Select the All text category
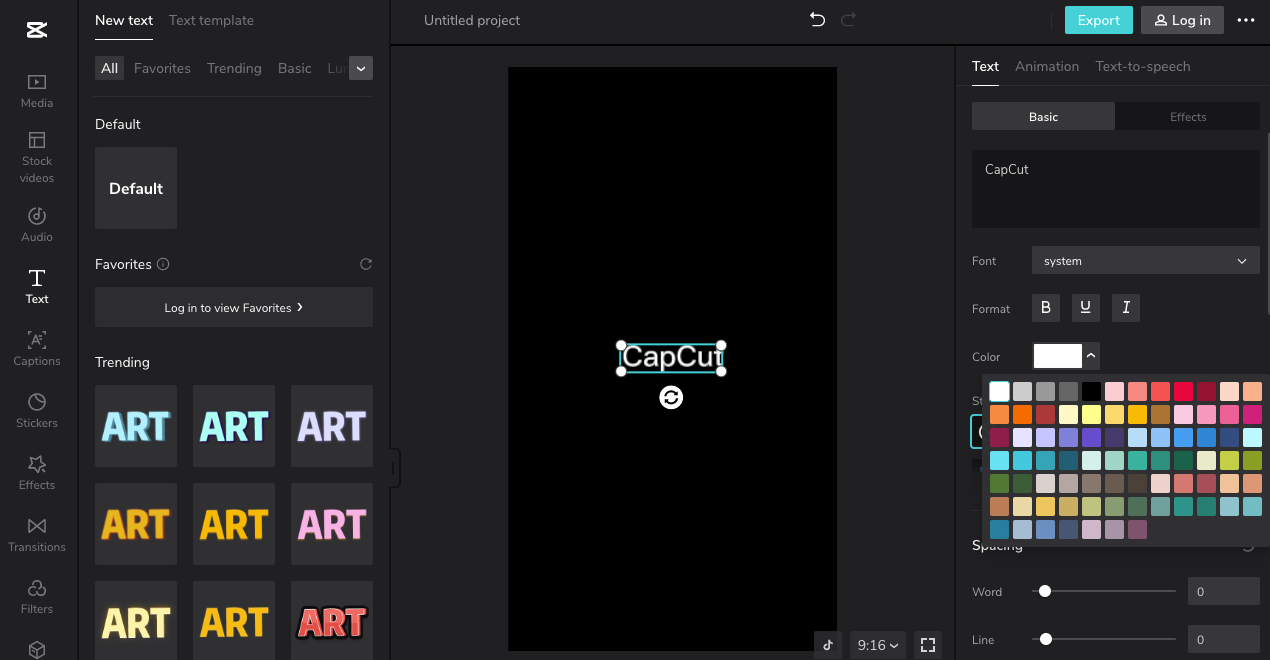The height and width of the screenshot is (660, 1270). [109, 68]
